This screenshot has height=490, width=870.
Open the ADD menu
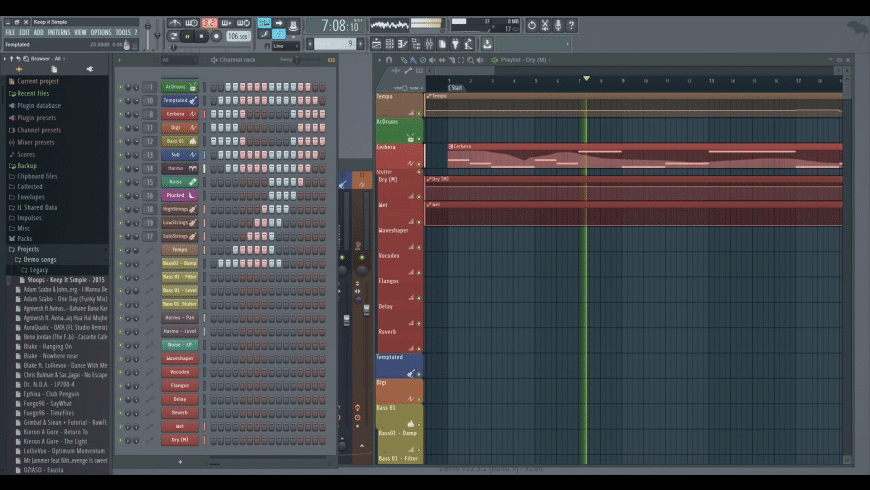click(38, 33)
